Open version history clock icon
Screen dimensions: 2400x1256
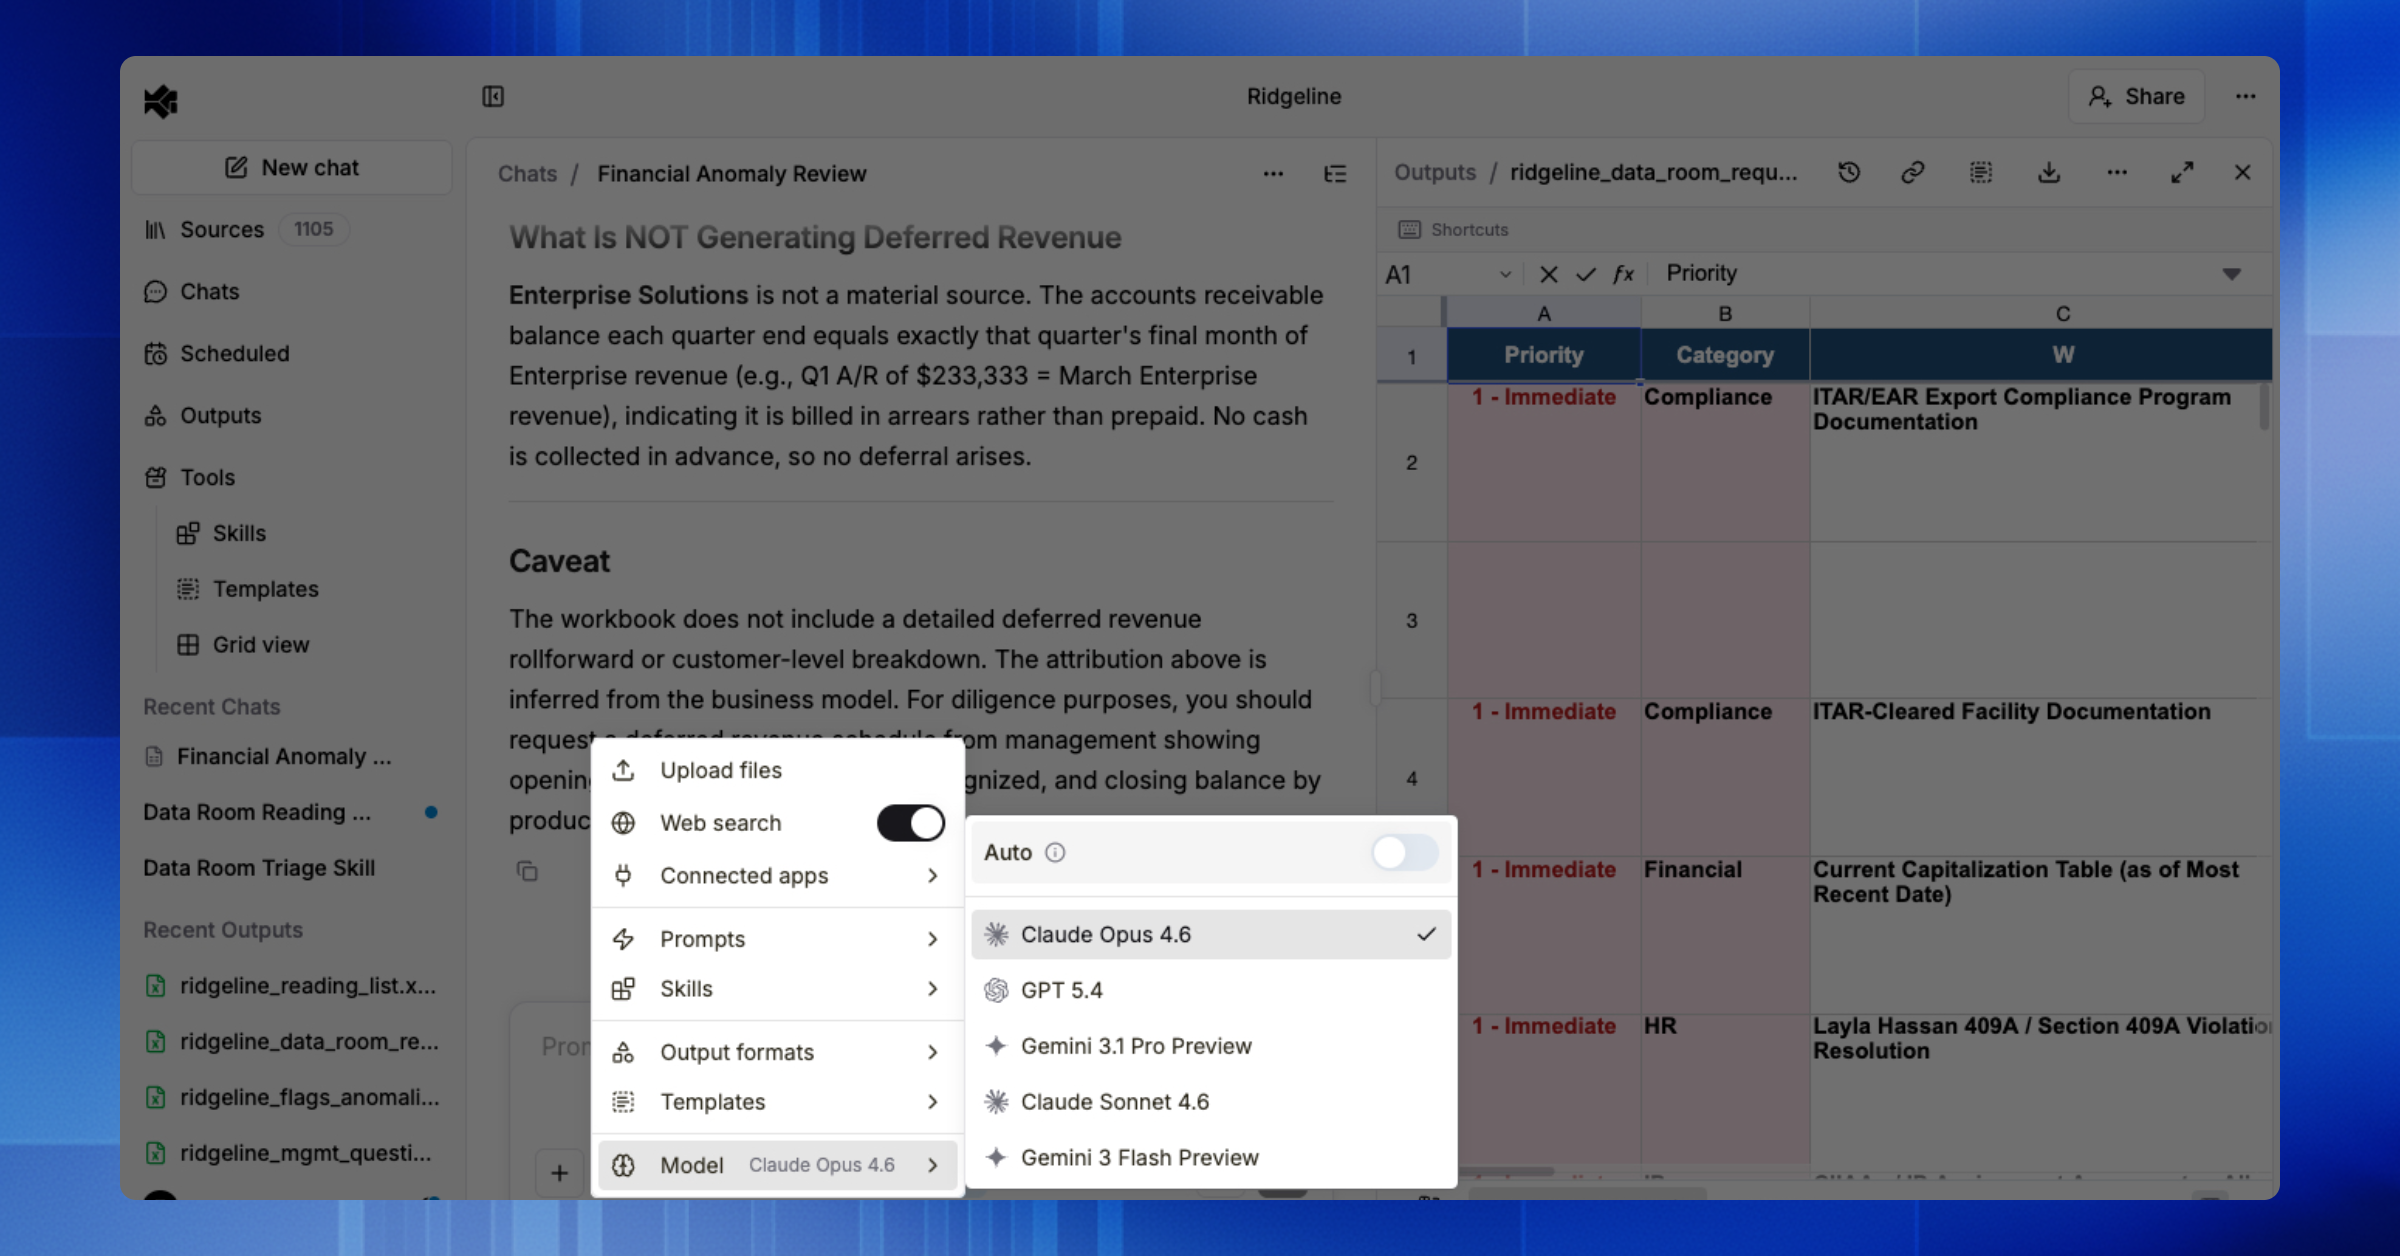click(x=1849, y=172)
